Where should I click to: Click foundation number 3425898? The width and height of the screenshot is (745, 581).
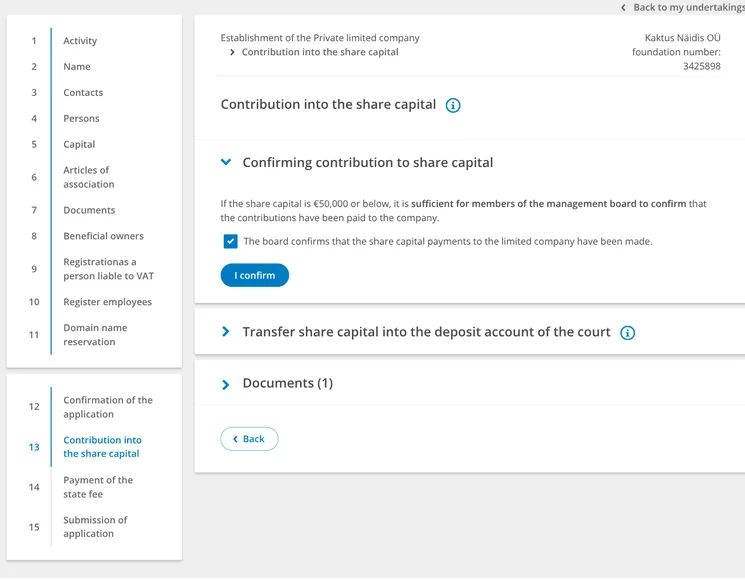(x=702, y=66)
